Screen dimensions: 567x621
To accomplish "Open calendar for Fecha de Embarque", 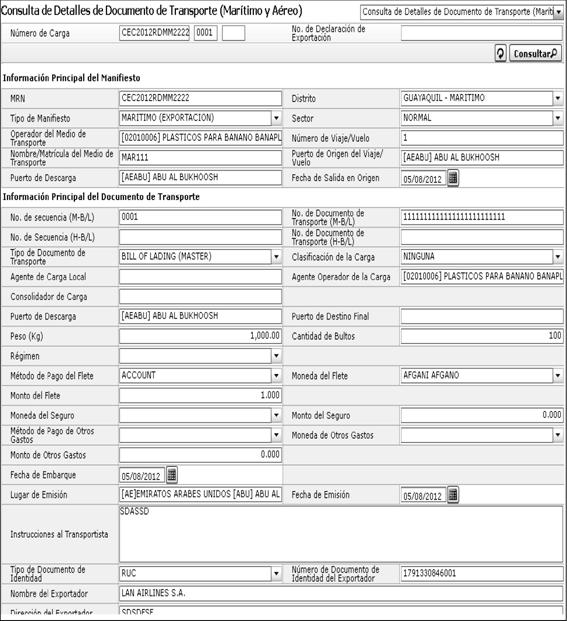I will pos(171,474).
